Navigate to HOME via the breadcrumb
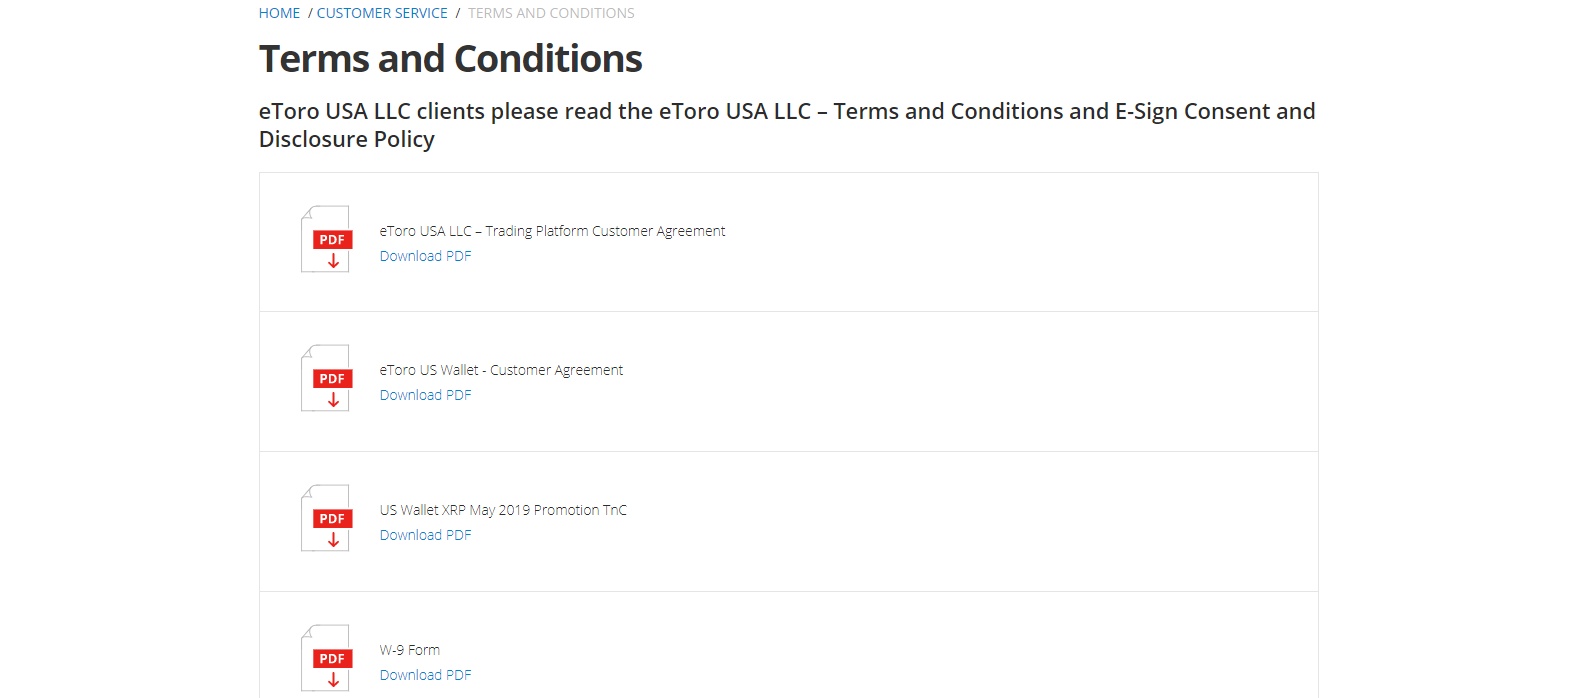Image resolution: width=1578 pixels, height=698 pixels. [x=279, y=12]
